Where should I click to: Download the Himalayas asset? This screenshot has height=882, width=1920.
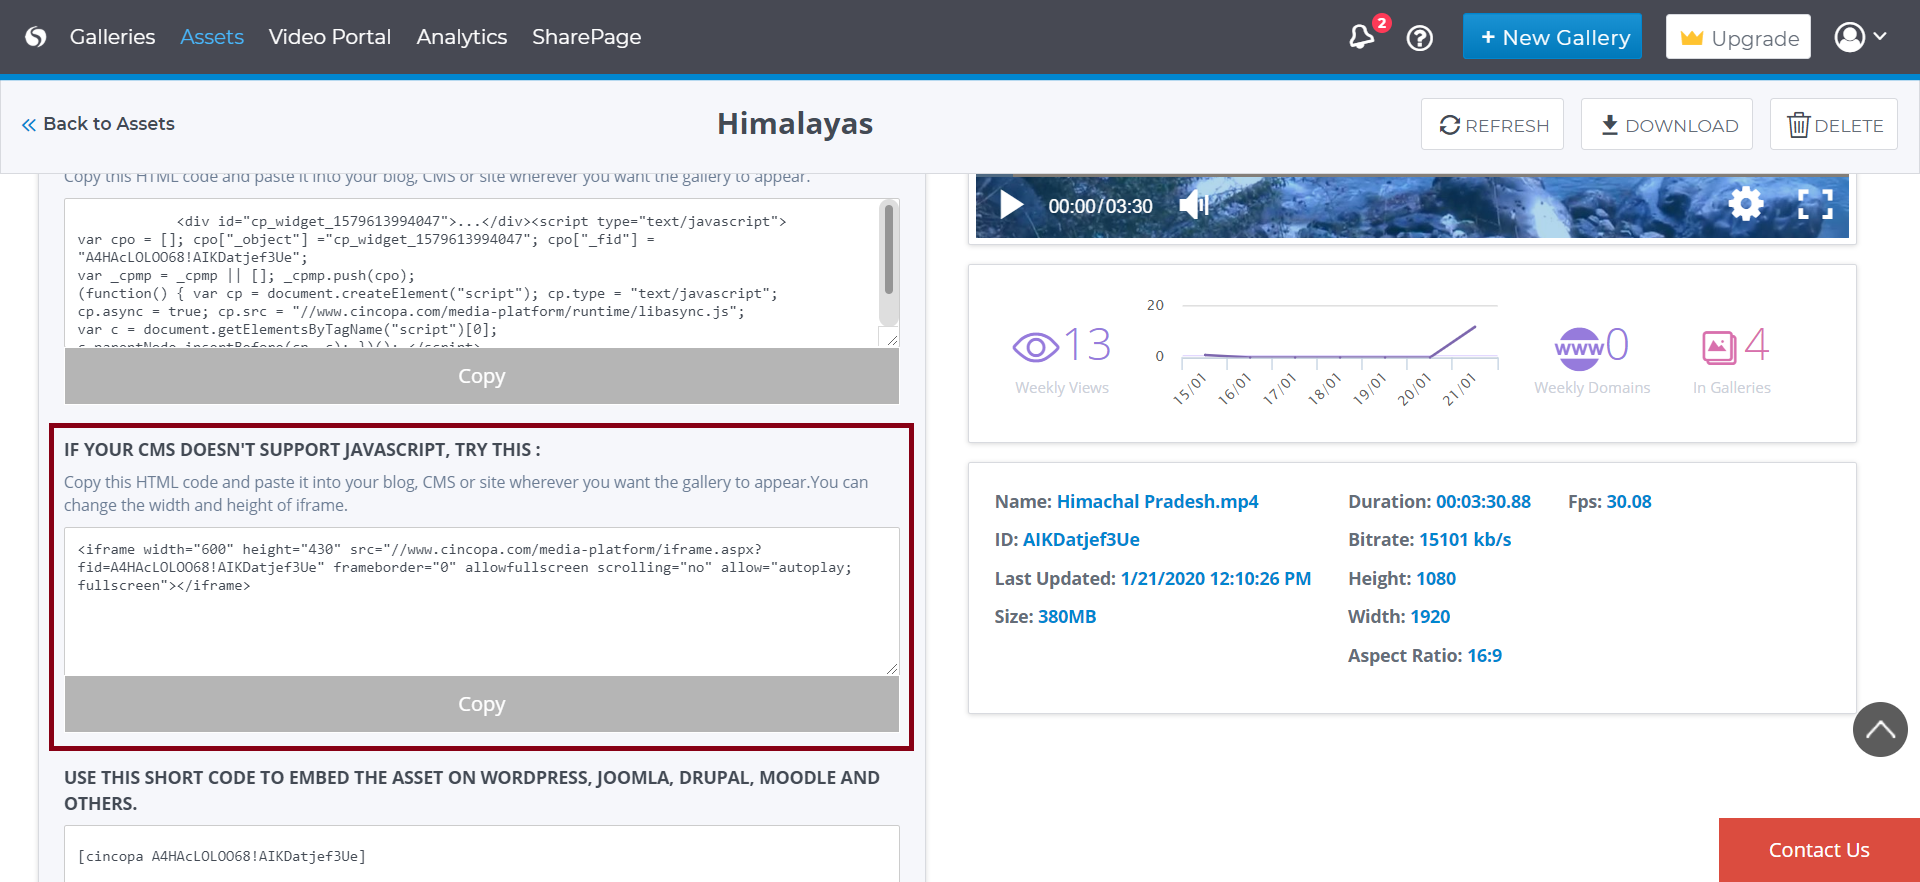coord(1667,125)
